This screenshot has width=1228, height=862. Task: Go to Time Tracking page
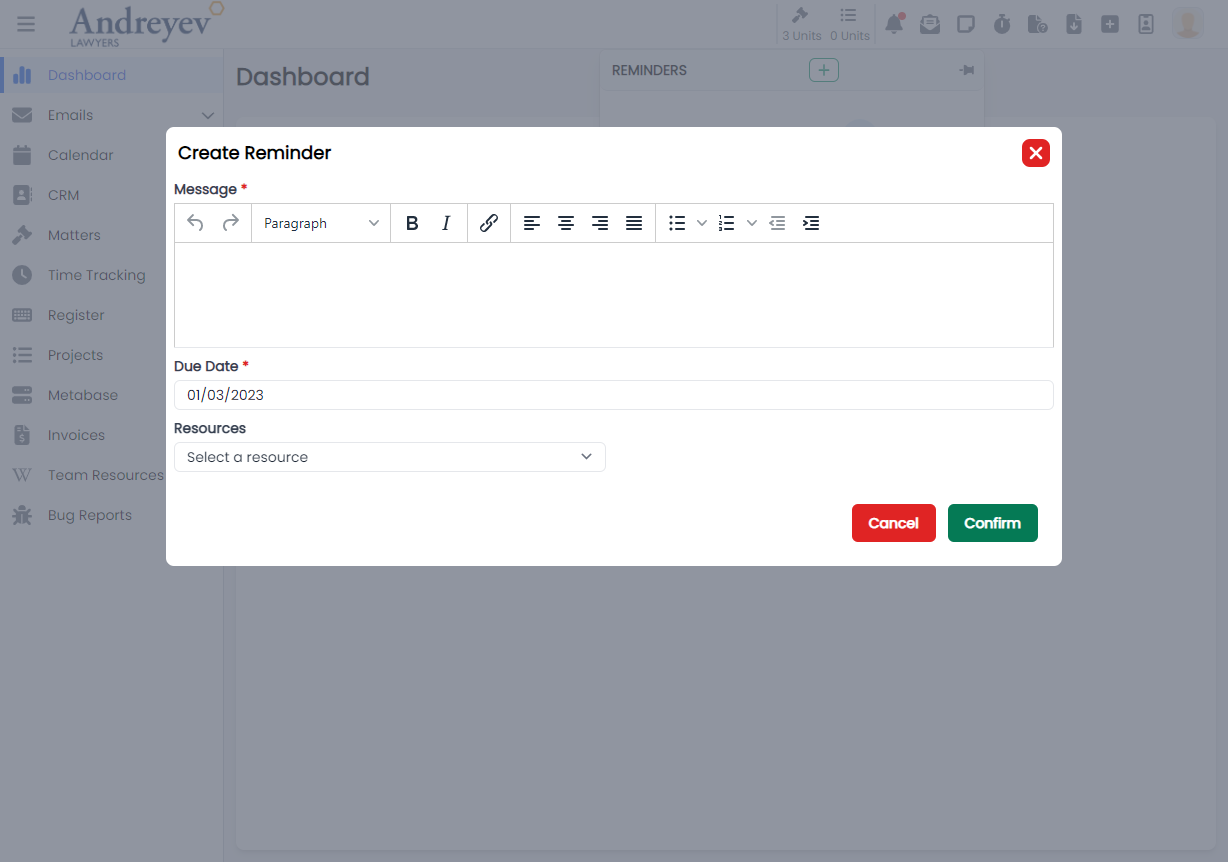[x=96, y=275]
